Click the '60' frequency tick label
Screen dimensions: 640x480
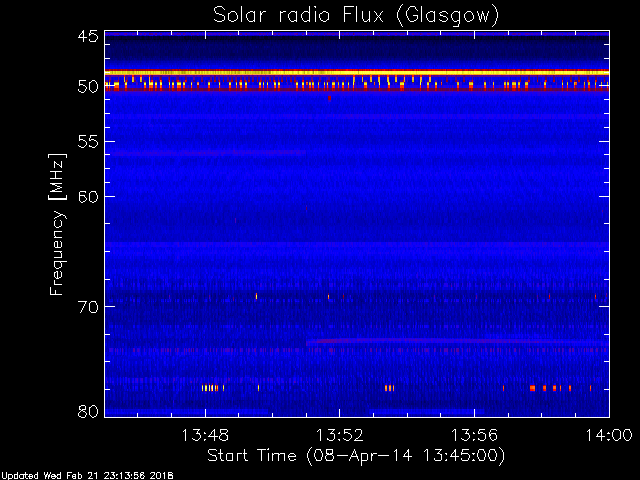click(x=88, y=196)
